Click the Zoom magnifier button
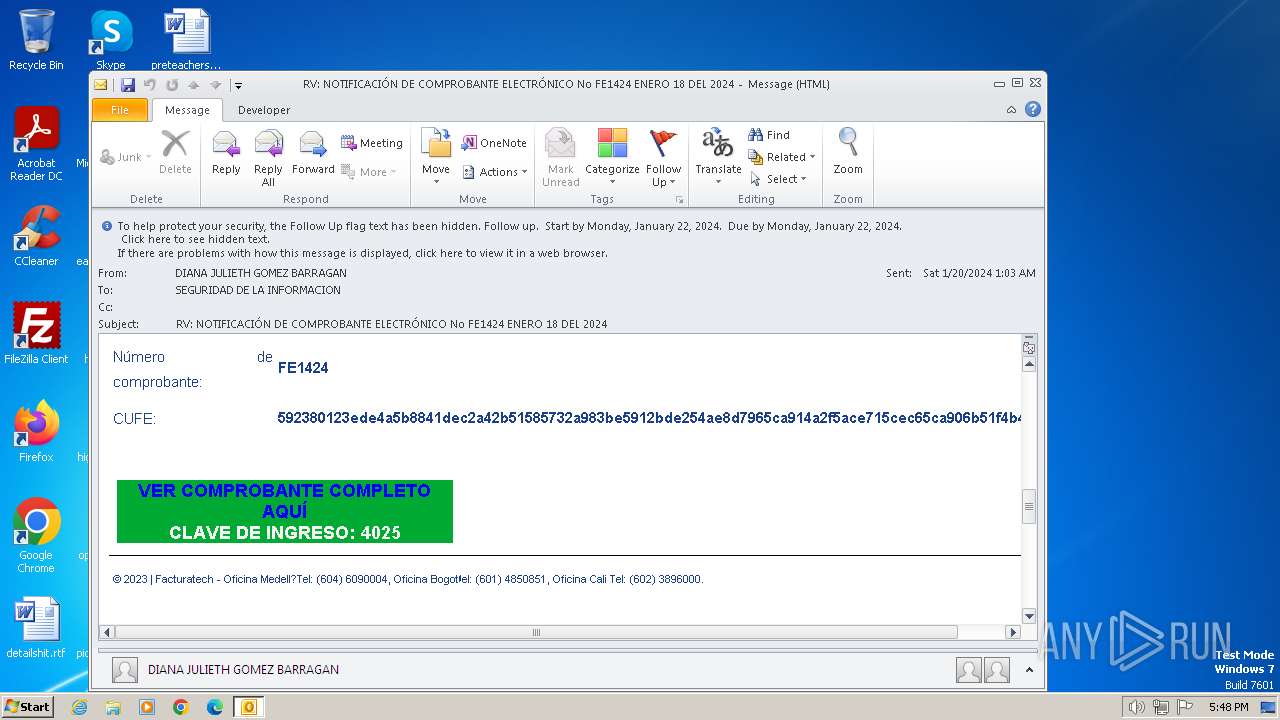 point(848,153)
